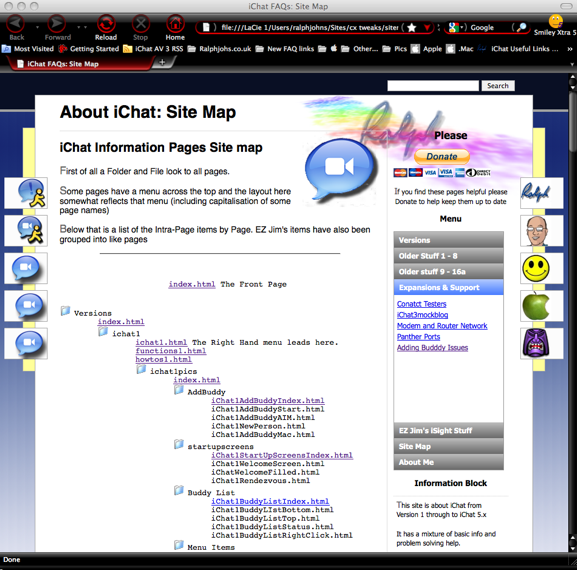Click the site search text field
The width and height of the screenshot is (577, 570).
[x=433, y=86]
